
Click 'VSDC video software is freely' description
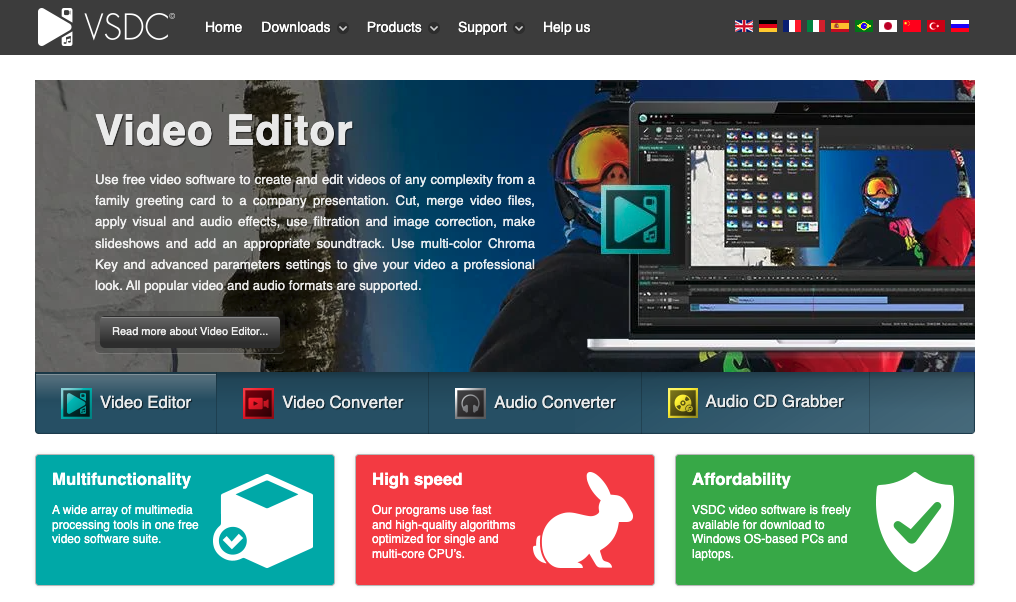[x=771, y=532]
